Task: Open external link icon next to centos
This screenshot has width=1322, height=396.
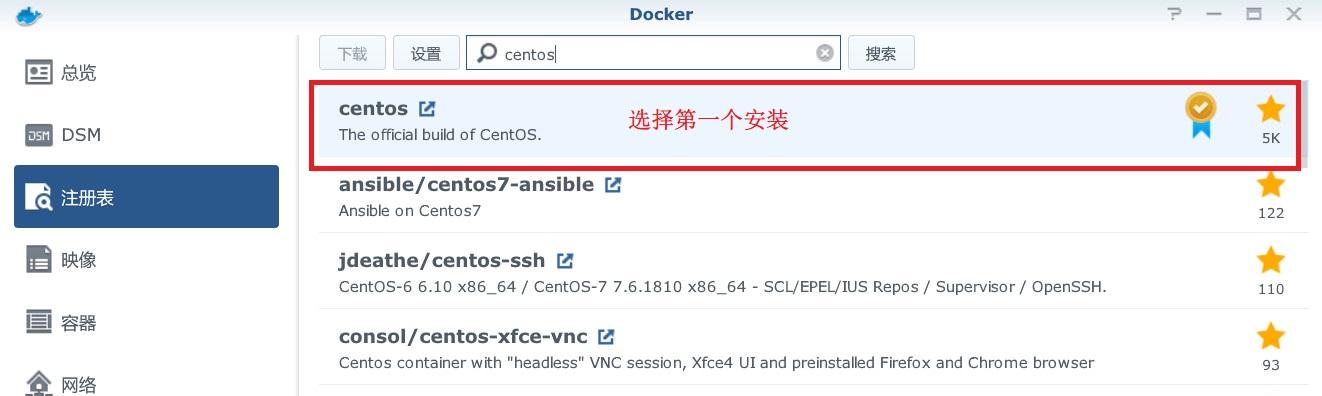Action: (427, 108)
